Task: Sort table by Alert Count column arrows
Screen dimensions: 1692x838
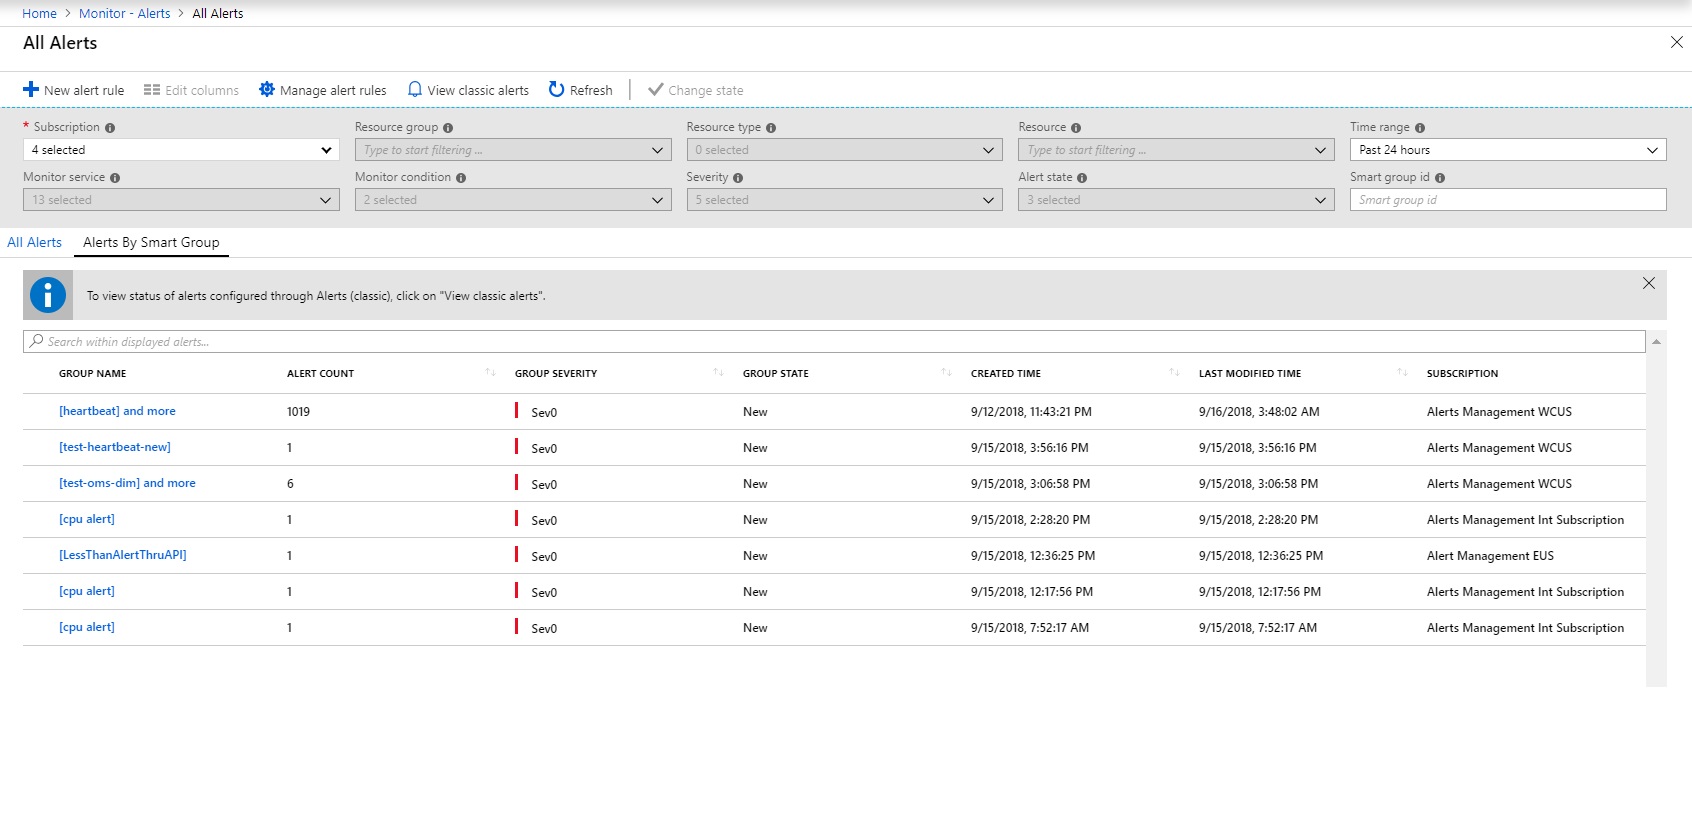Action: [x=490, y=373]
